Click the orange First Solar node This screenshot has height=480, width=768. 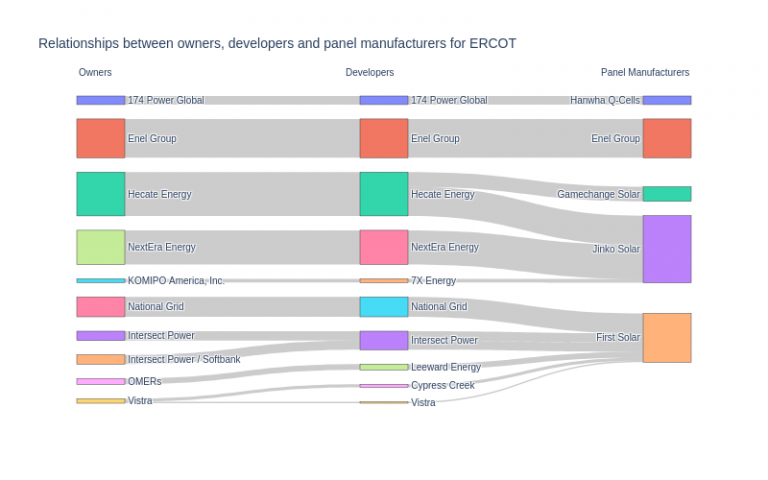[667, 338]
